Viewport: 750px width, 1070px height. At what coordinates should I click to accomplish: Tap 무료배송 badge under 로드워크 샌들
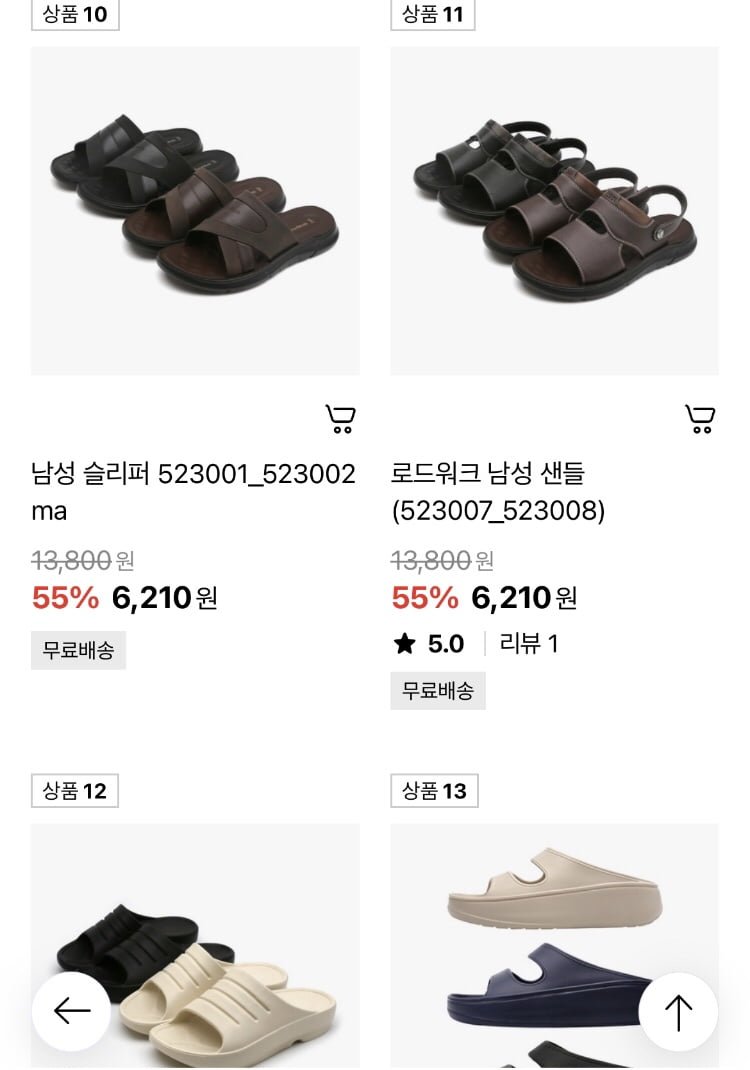438,690
